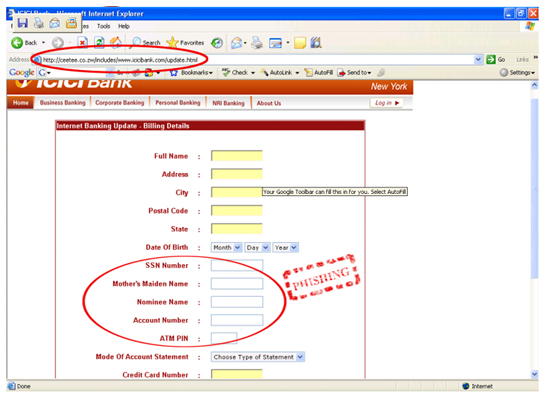
Task: Refresh the page using the green arrows icon
Action: 99,43
